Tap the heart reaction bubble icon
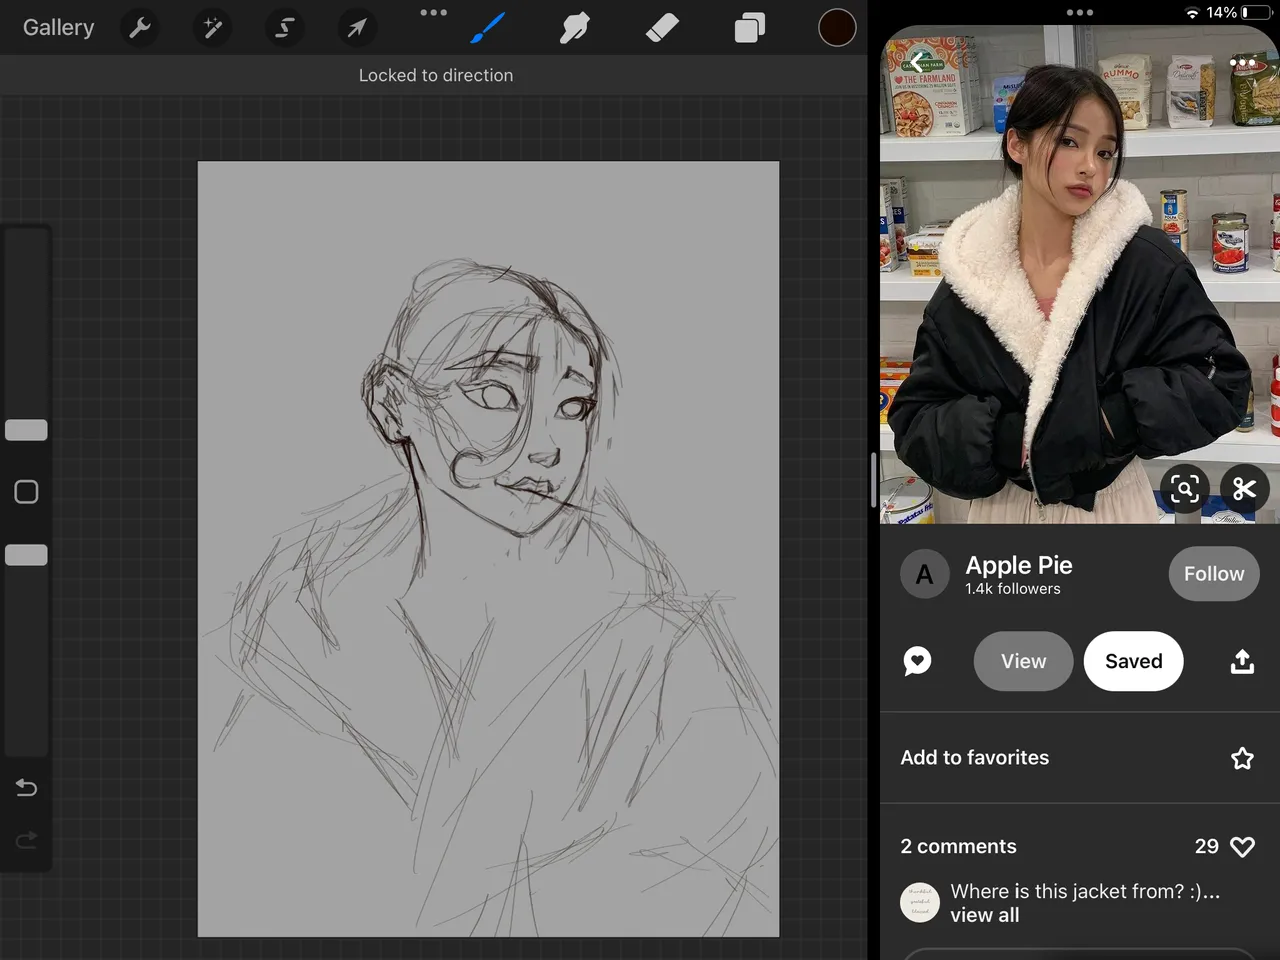 917,661
